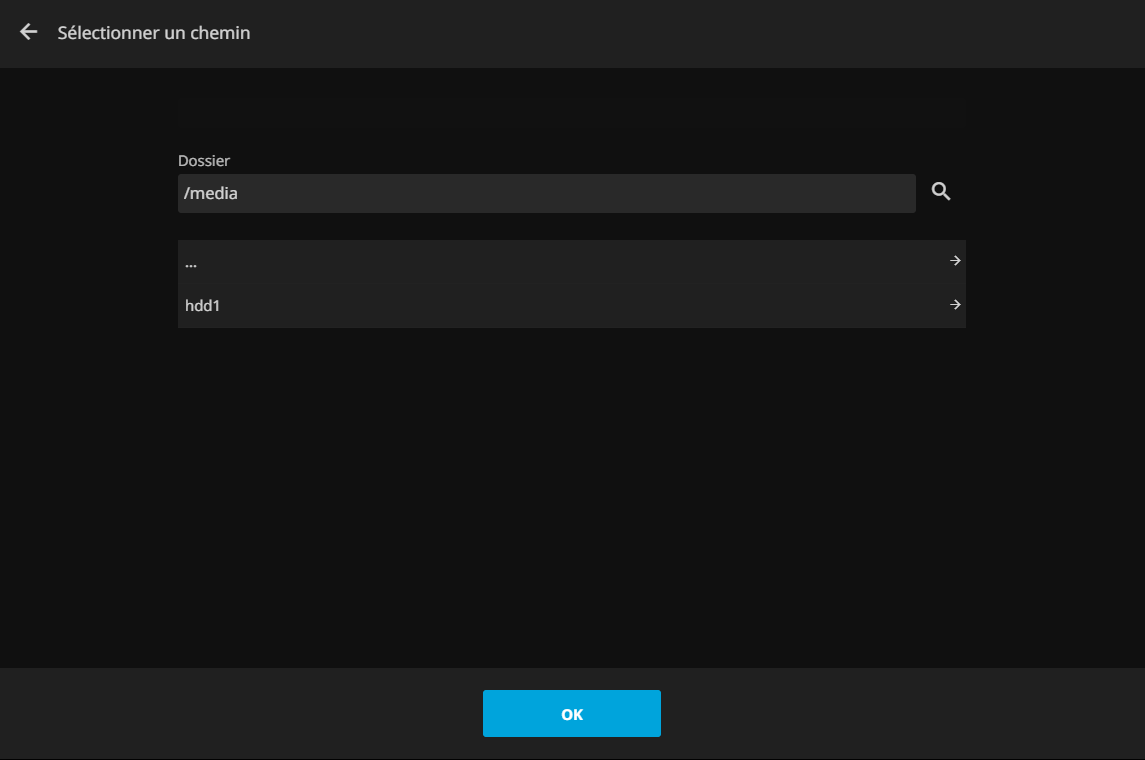
Task: Click the 'Dossier' field label
Action: coord(204,160)
